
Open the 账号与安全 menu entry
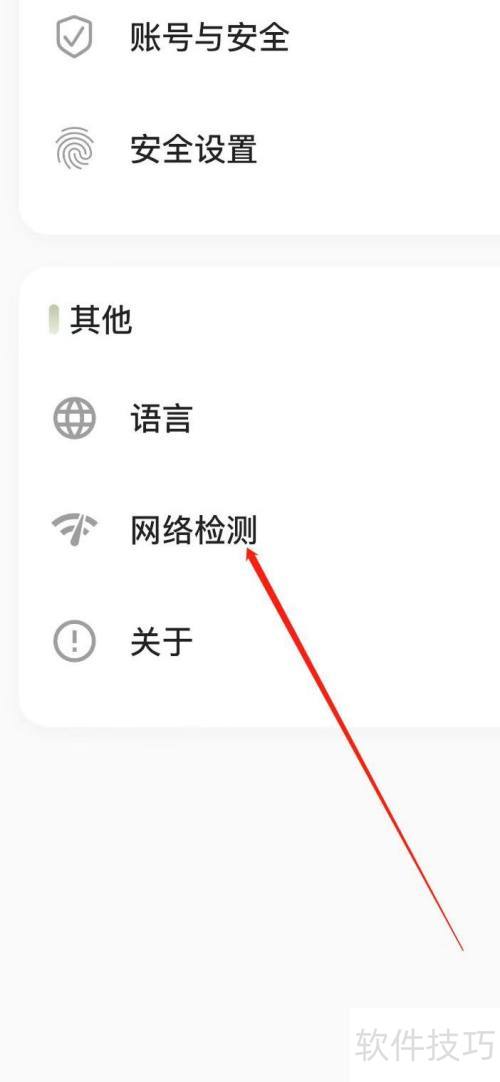pyautogui.click(x=259, y=37)
